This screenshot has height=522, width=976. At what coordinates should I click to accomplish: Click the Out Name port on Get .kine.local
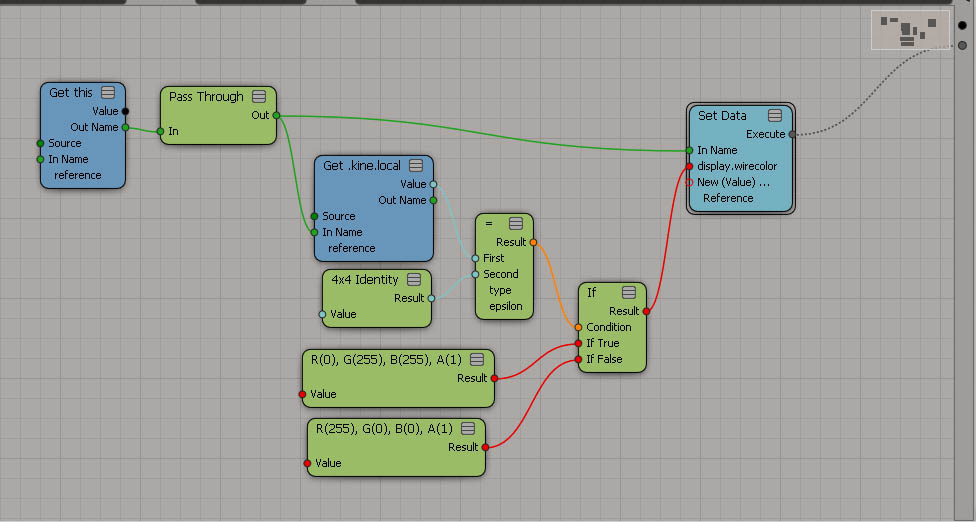(x=433, y=200)
